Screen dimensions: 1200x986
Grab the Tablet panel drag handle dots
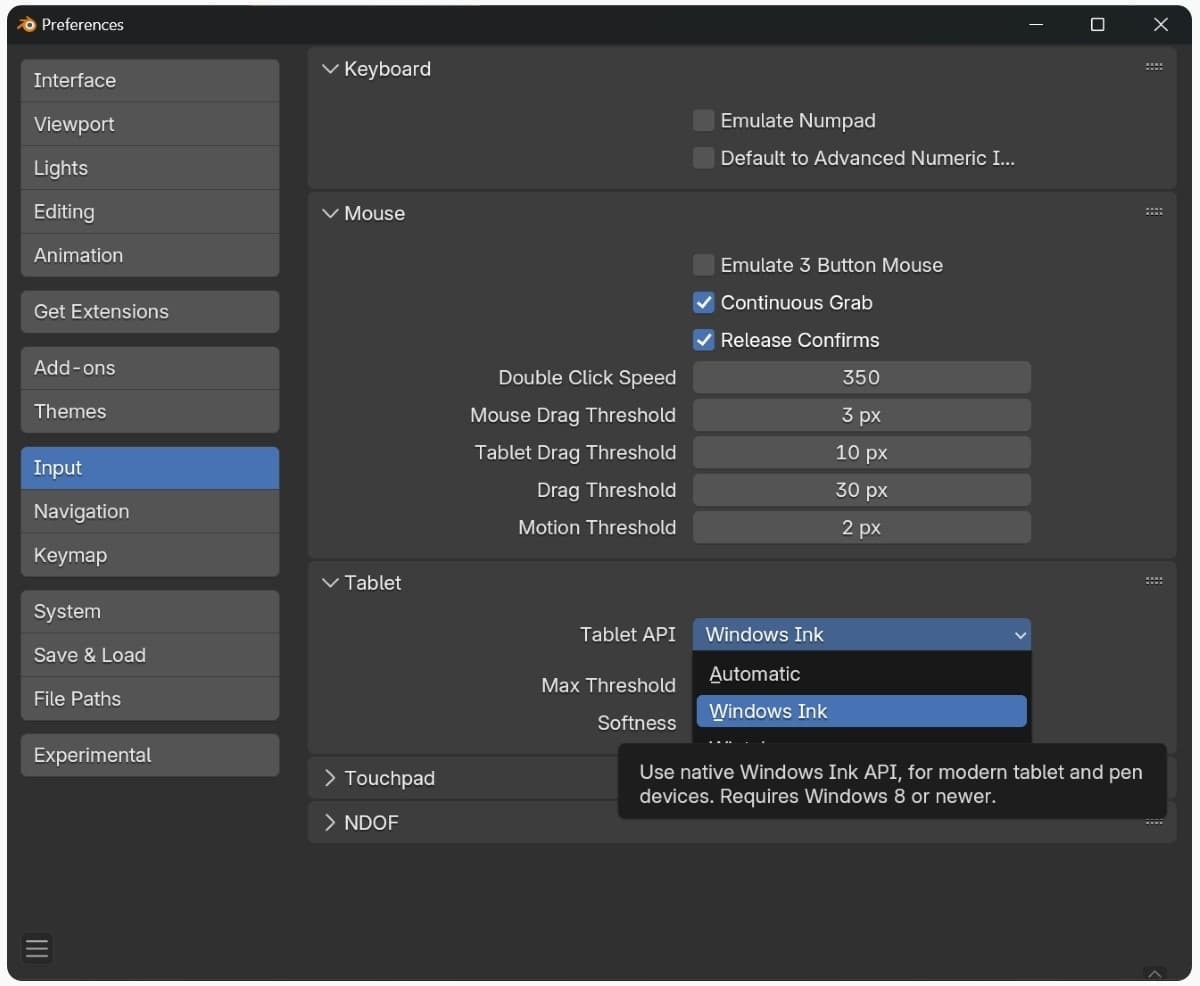(x=1154, y=581)
